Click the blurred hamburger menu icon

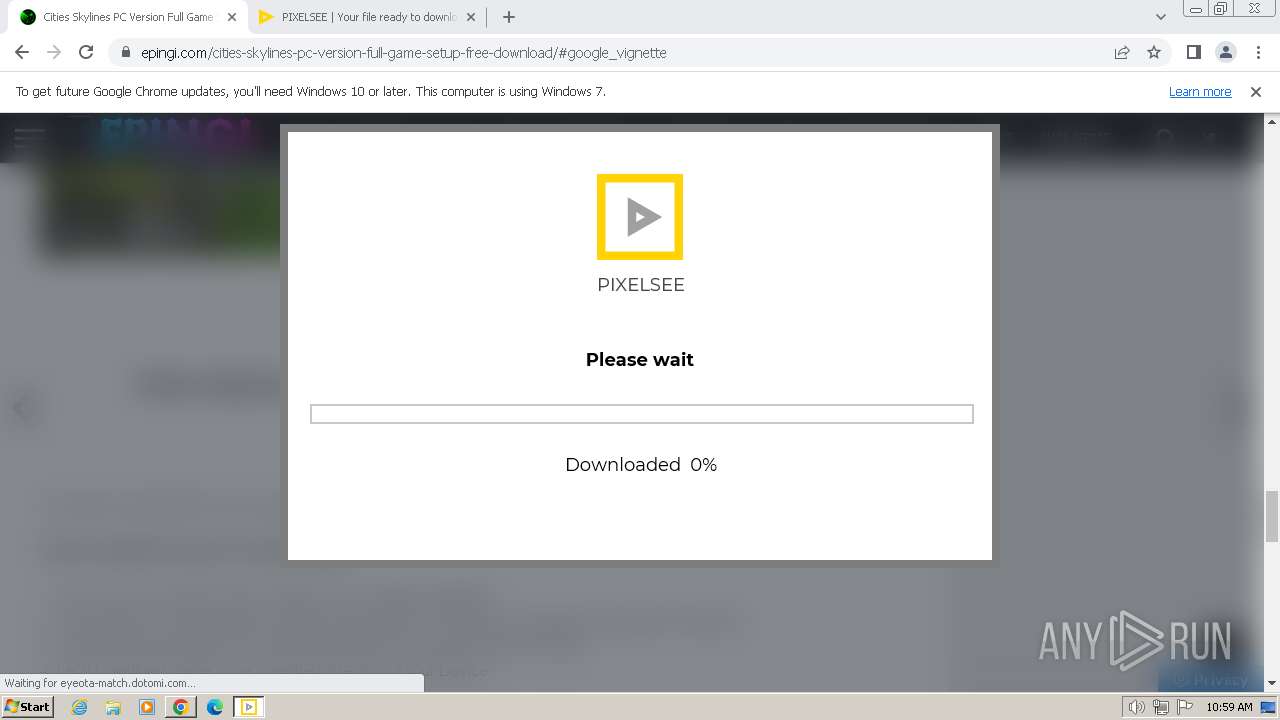[x=29, y=137]
